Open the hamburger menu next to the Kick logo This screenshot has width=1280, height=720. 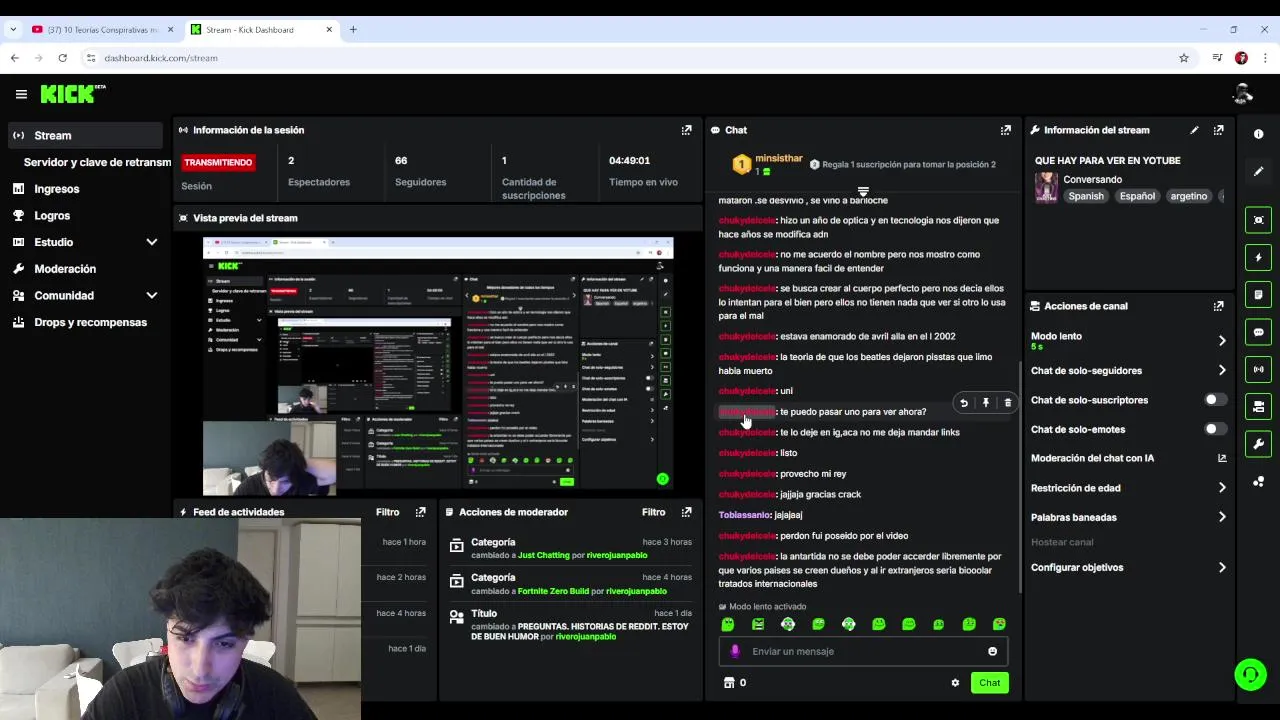21,94
